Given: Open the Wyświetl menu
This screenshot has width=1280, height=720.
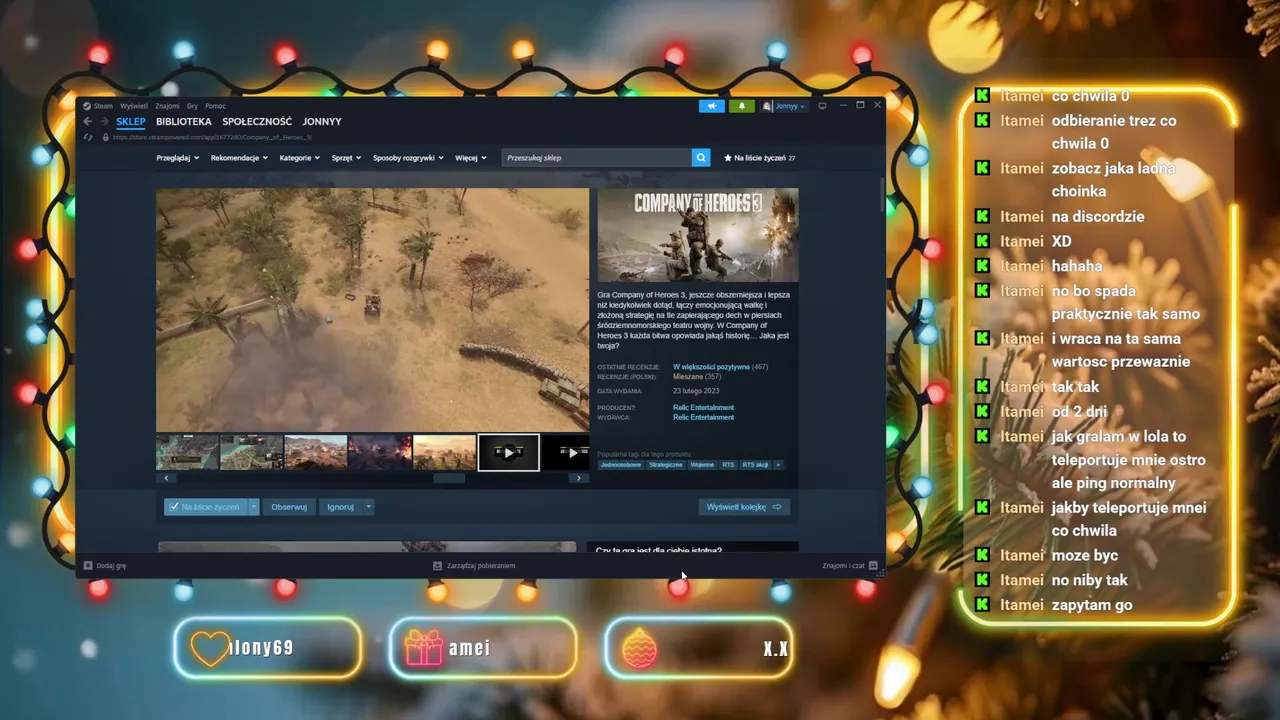Looking at the screenshot, I should coord(134,106).
